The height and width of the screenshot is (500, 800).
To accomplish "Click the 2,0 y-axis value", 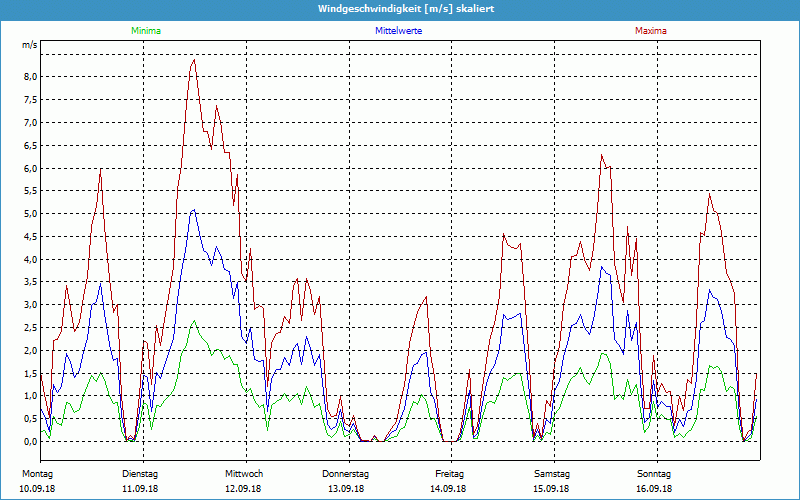I will pyautogui.click(x=31, y=351).
